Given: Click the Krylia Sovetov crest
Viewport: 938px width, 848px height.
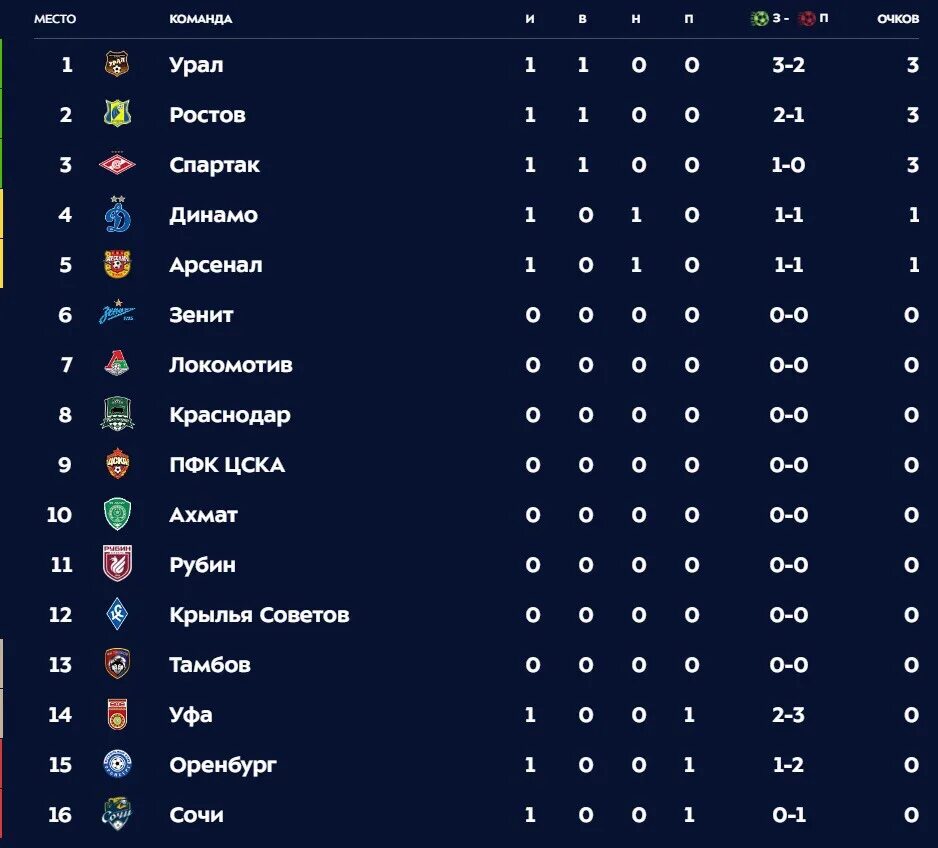Looking at the screenshot, I should pos(117,614).
